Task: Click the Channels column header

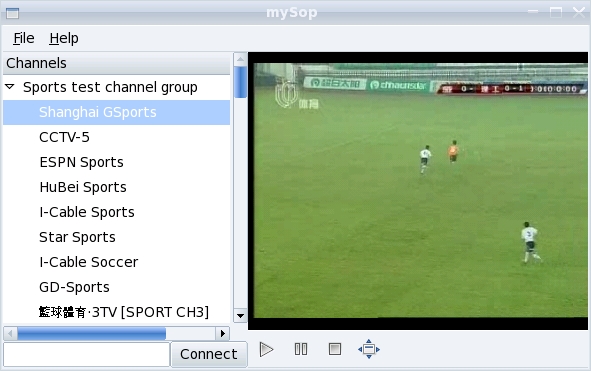Action: (x=116, y=63)
